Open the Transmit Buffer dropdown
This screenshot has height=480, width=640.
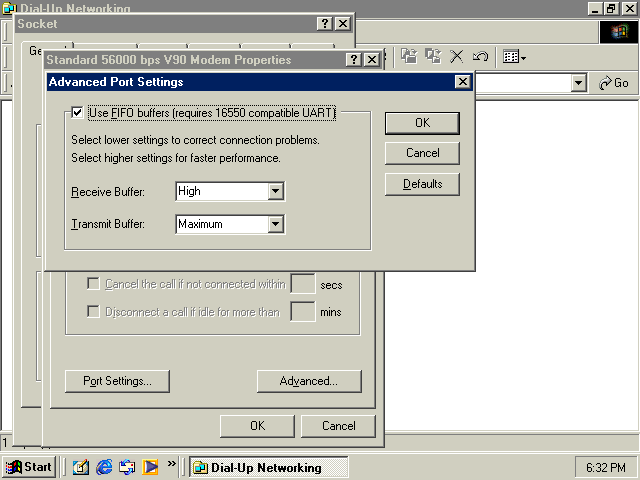[x=276, y=224]
